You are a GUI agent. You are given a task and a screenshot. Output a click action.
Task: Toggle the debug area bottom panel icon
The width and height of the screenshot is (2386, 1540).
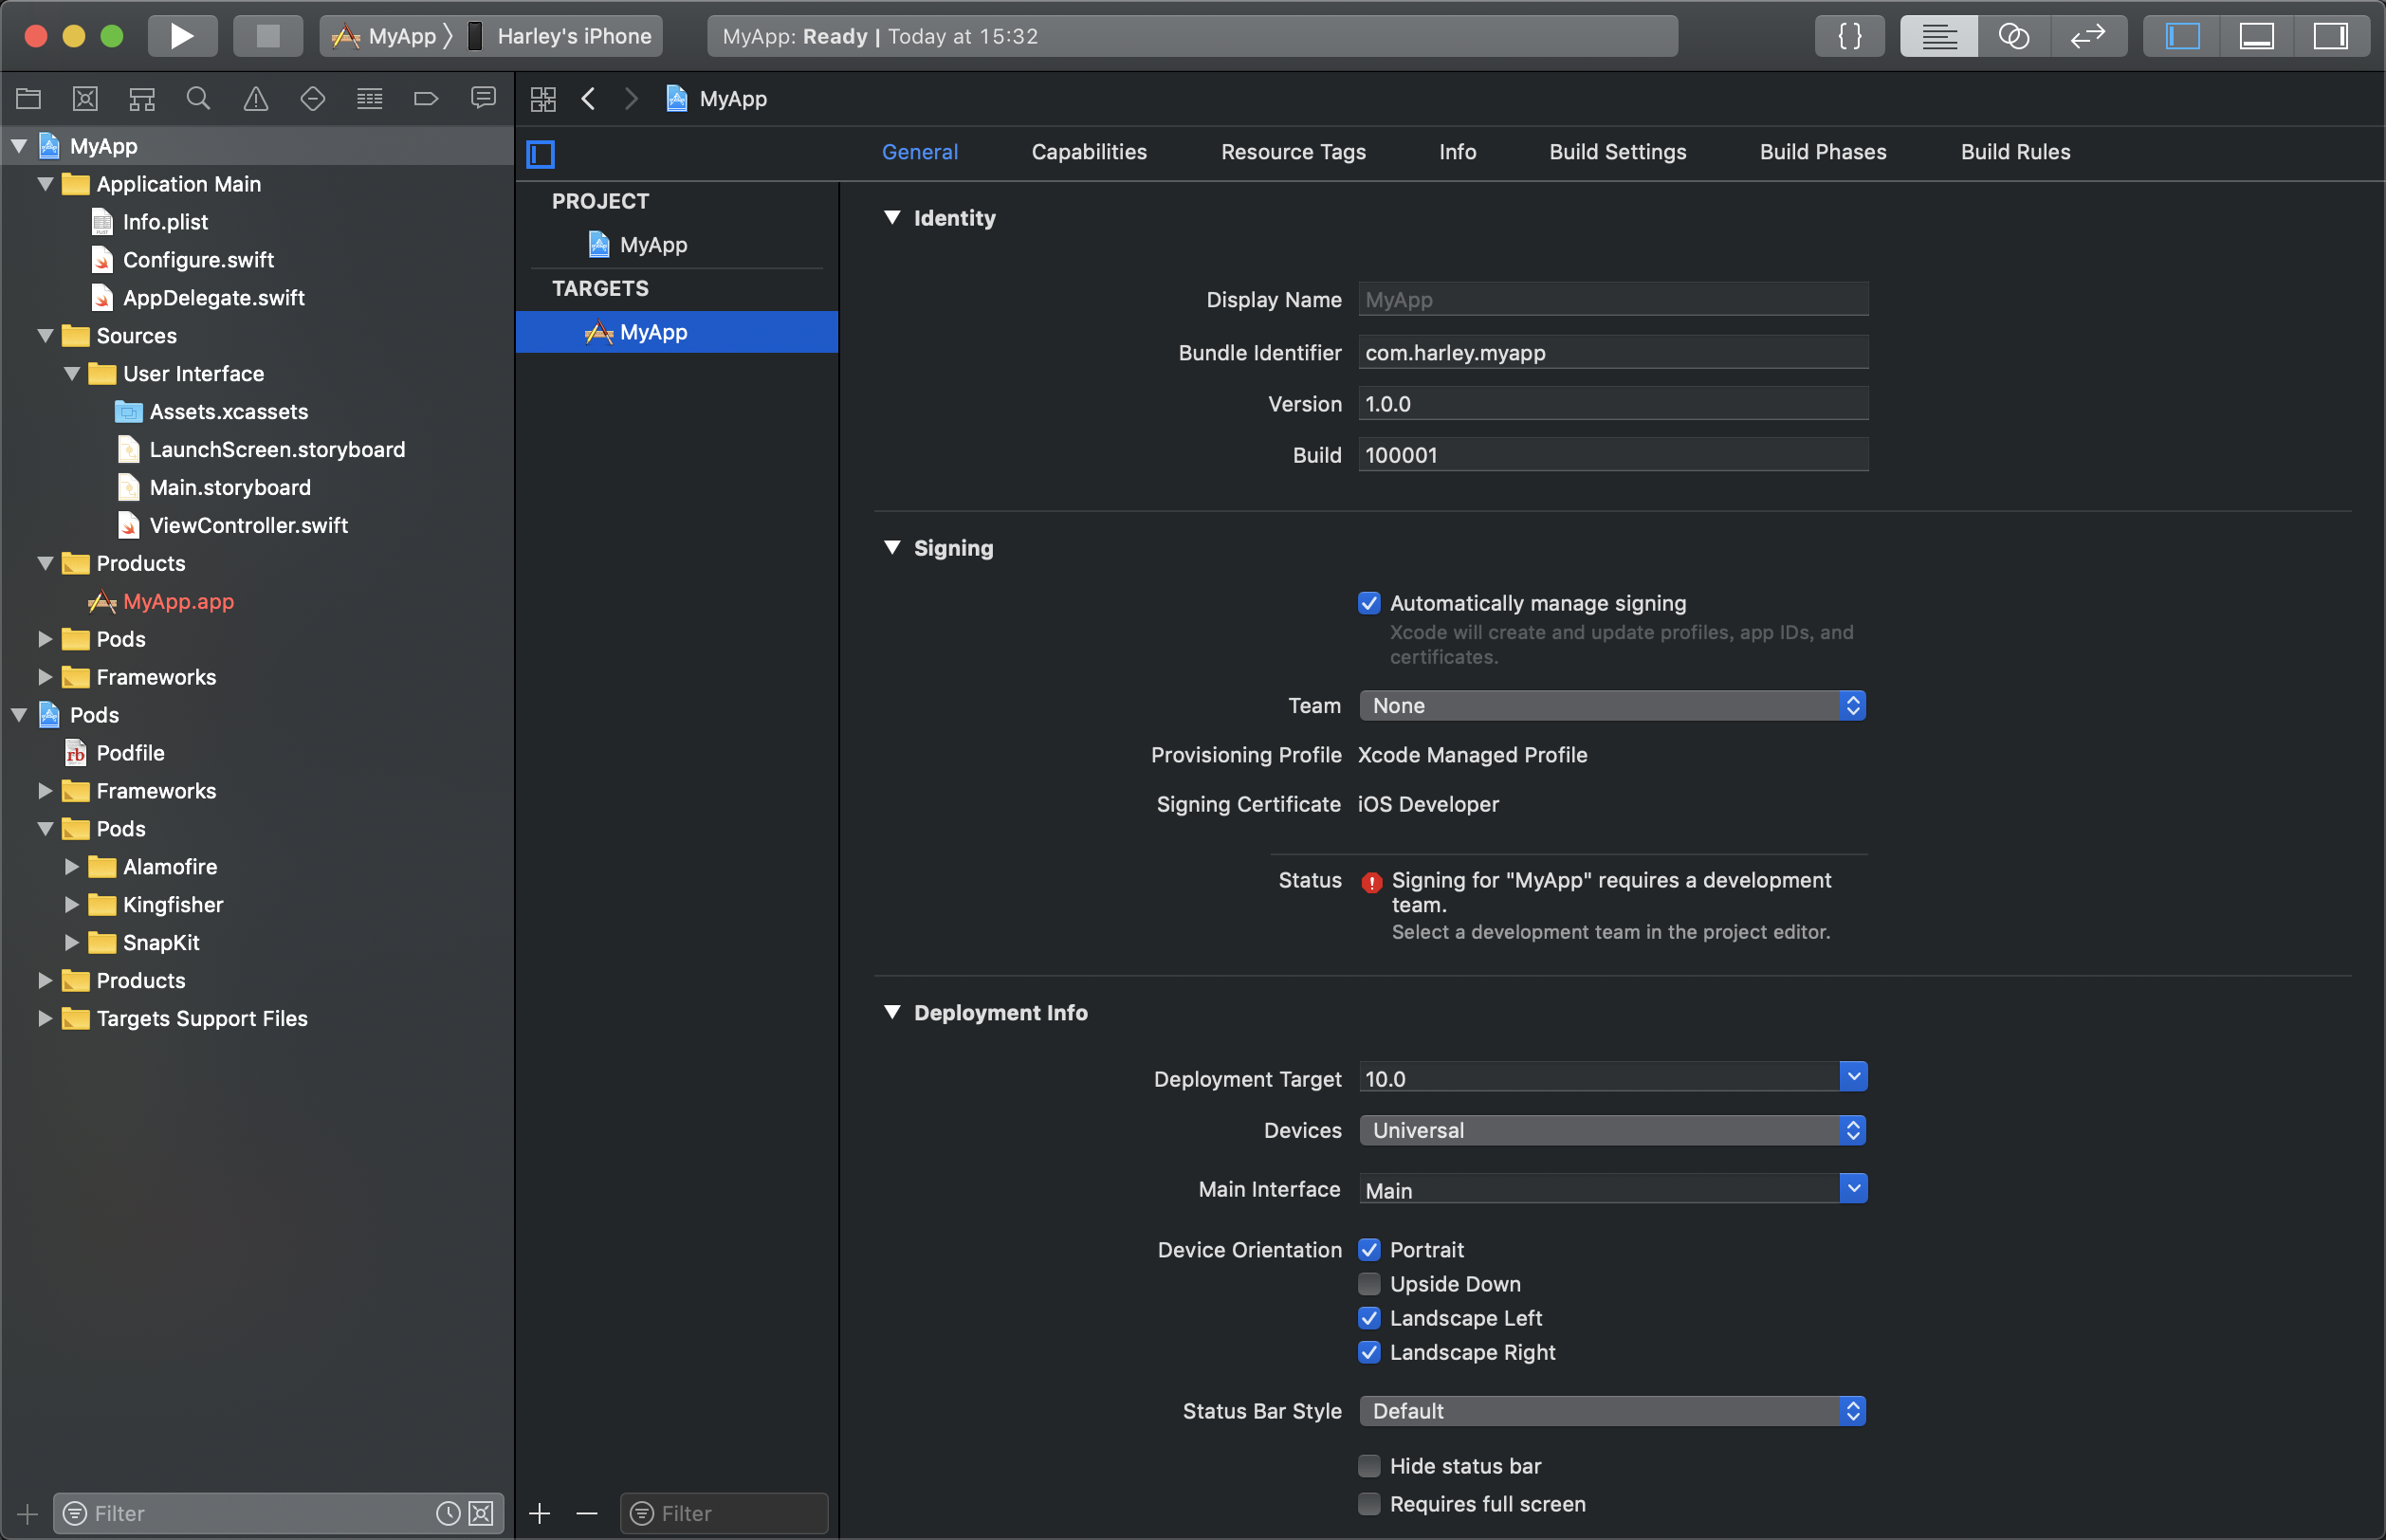click(2256, 36)
